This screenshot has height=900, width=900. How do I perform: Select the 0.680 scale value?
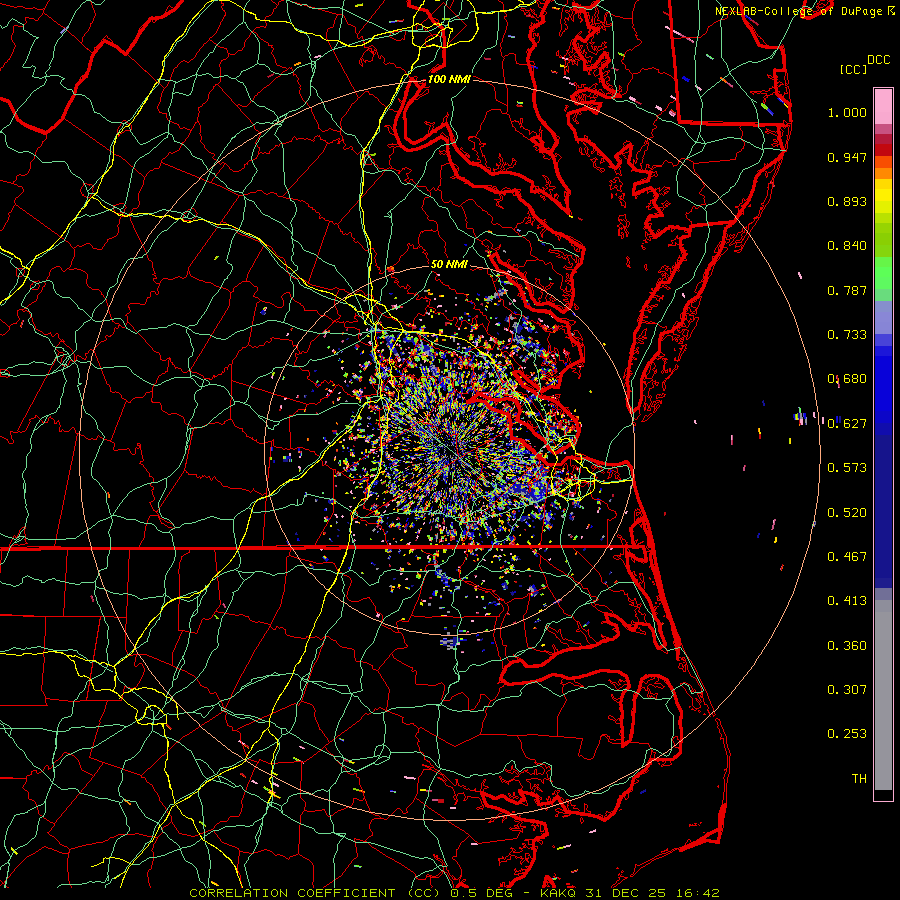click(847, 379)
